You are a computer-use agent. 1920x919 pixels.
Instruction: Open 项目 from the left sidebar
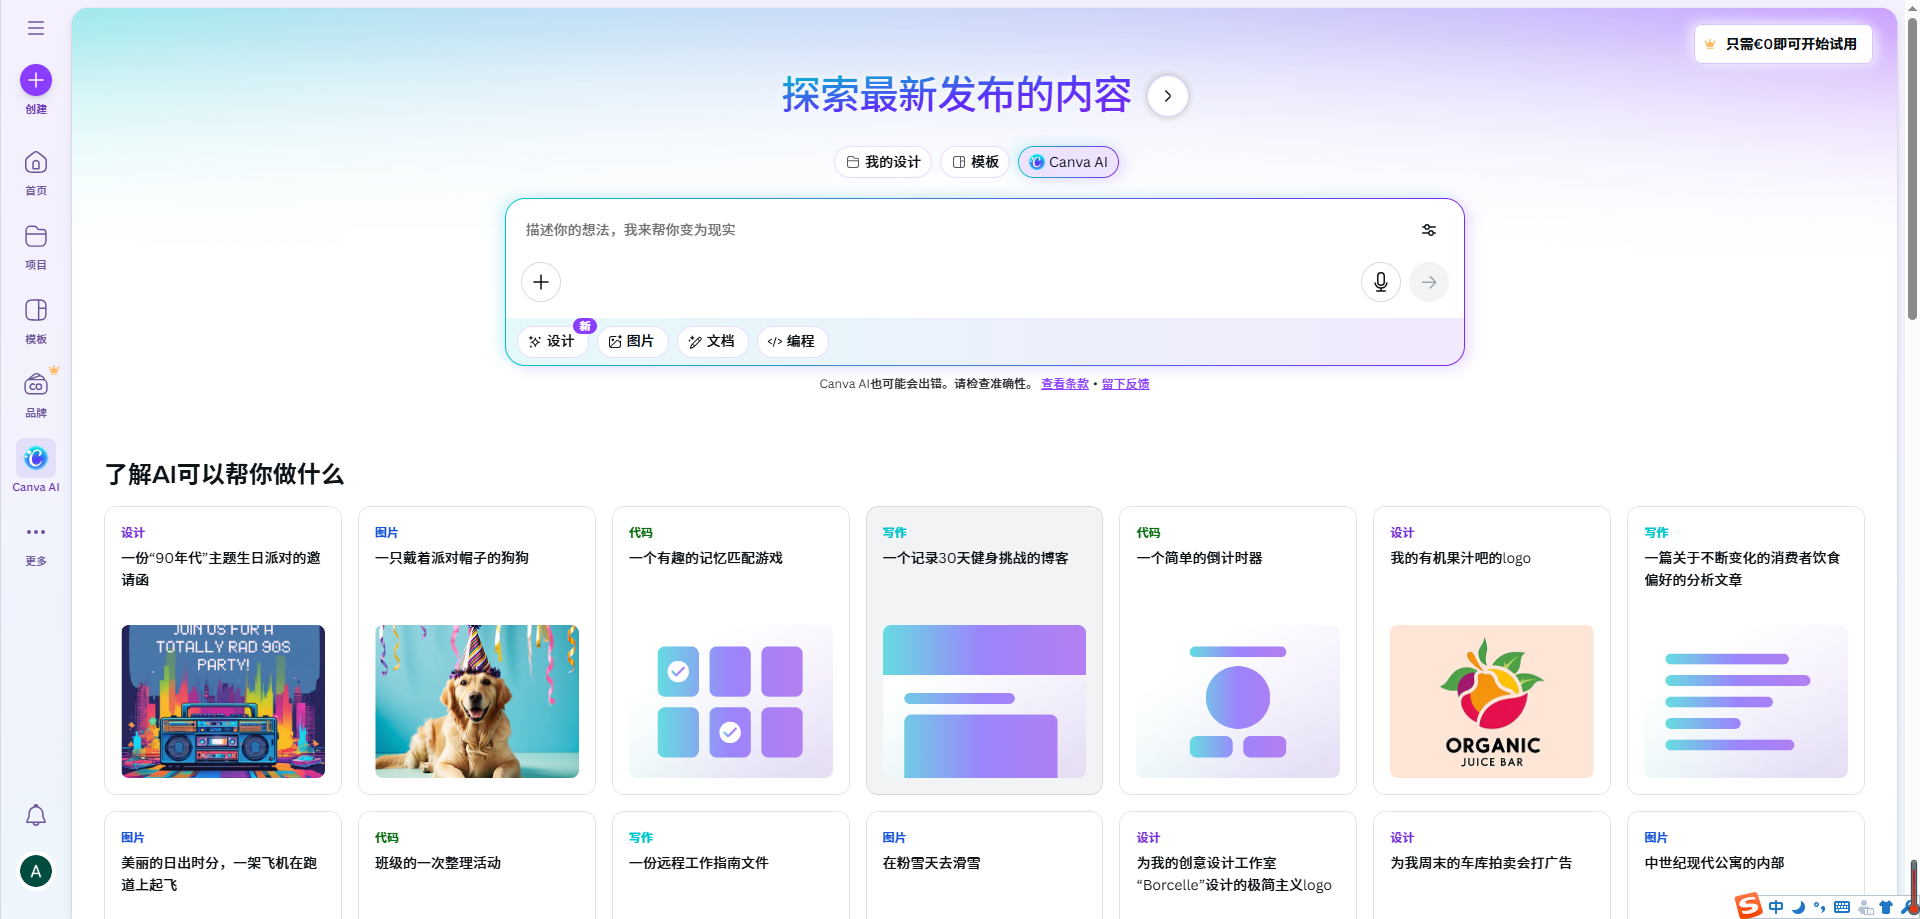pyautogui.click(x=35, y=238)
